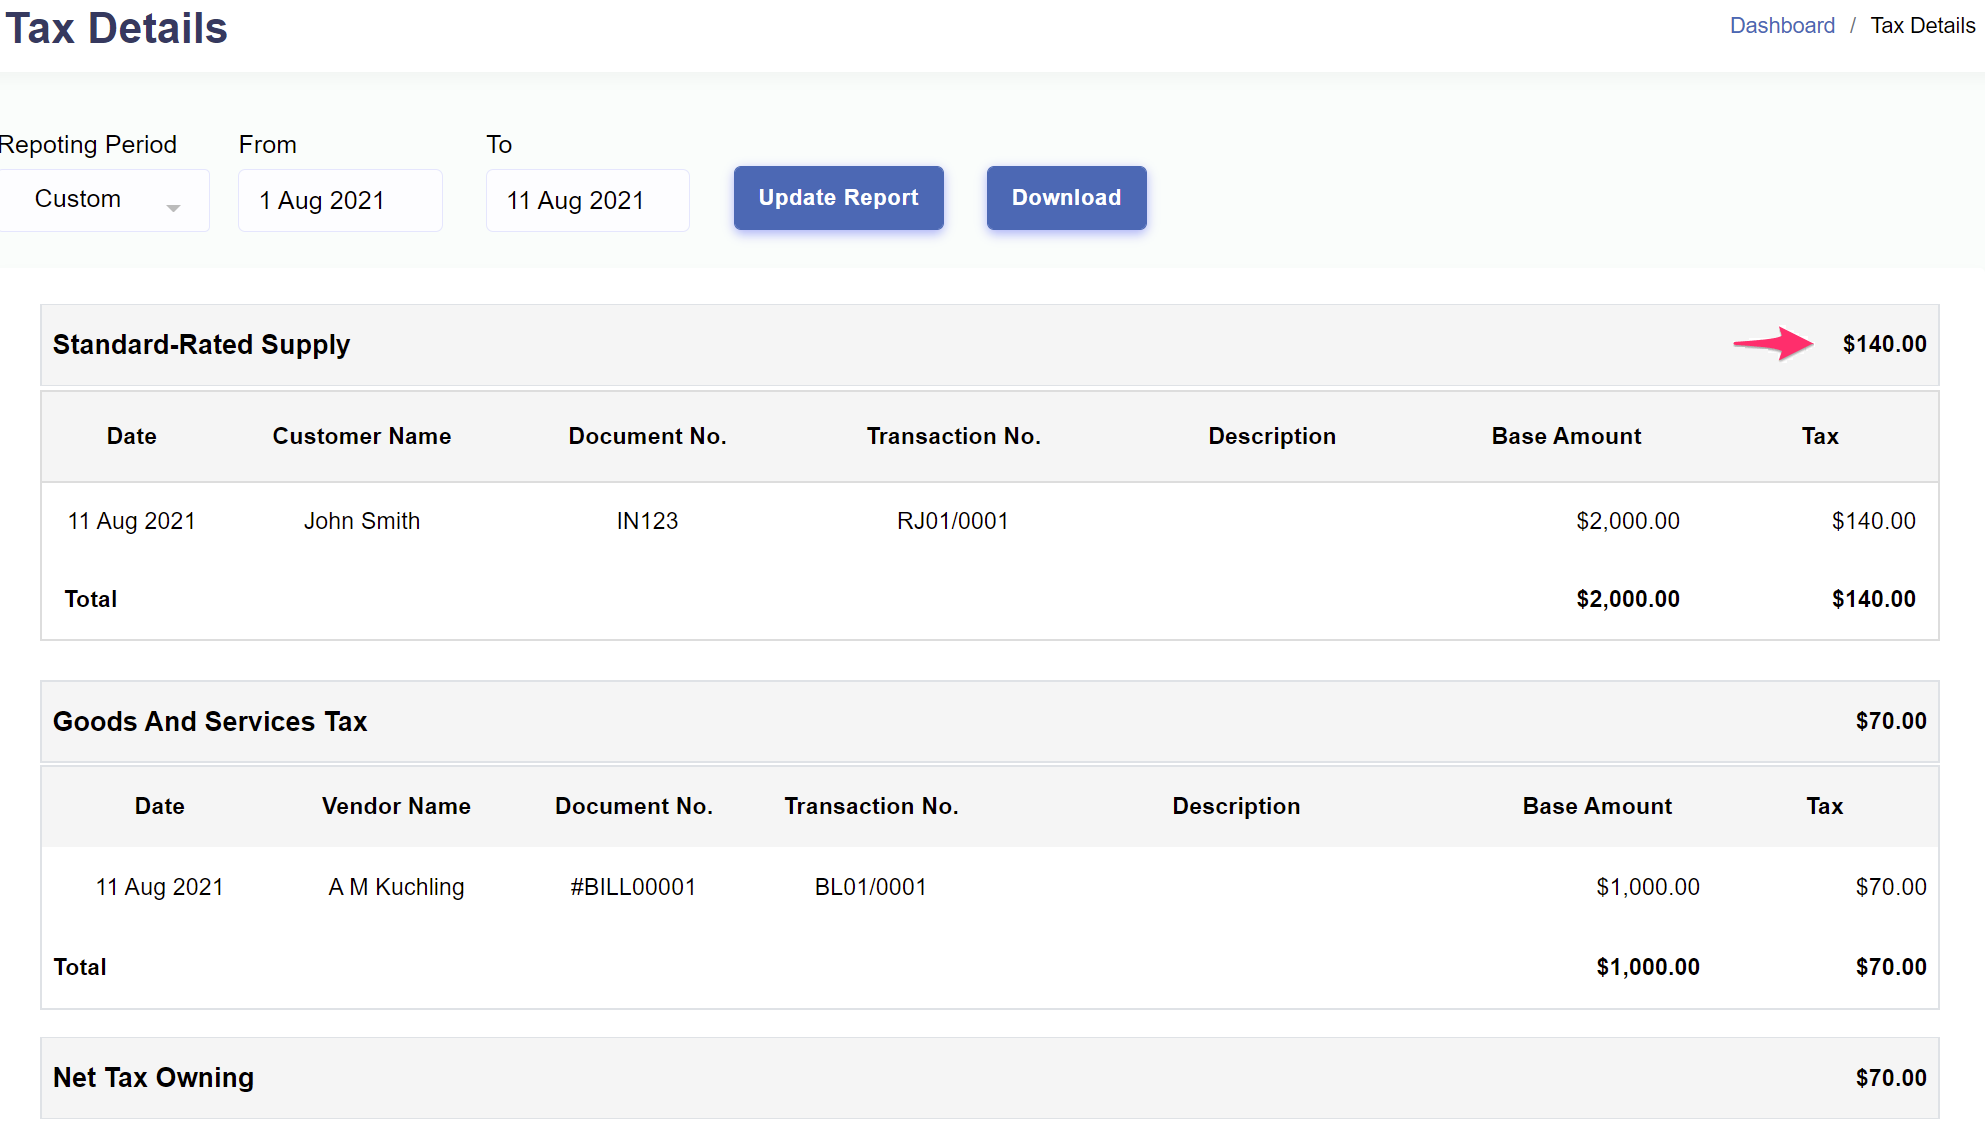
Task: Select the A M Kuchling vendor cell
Action: (396, 887)
